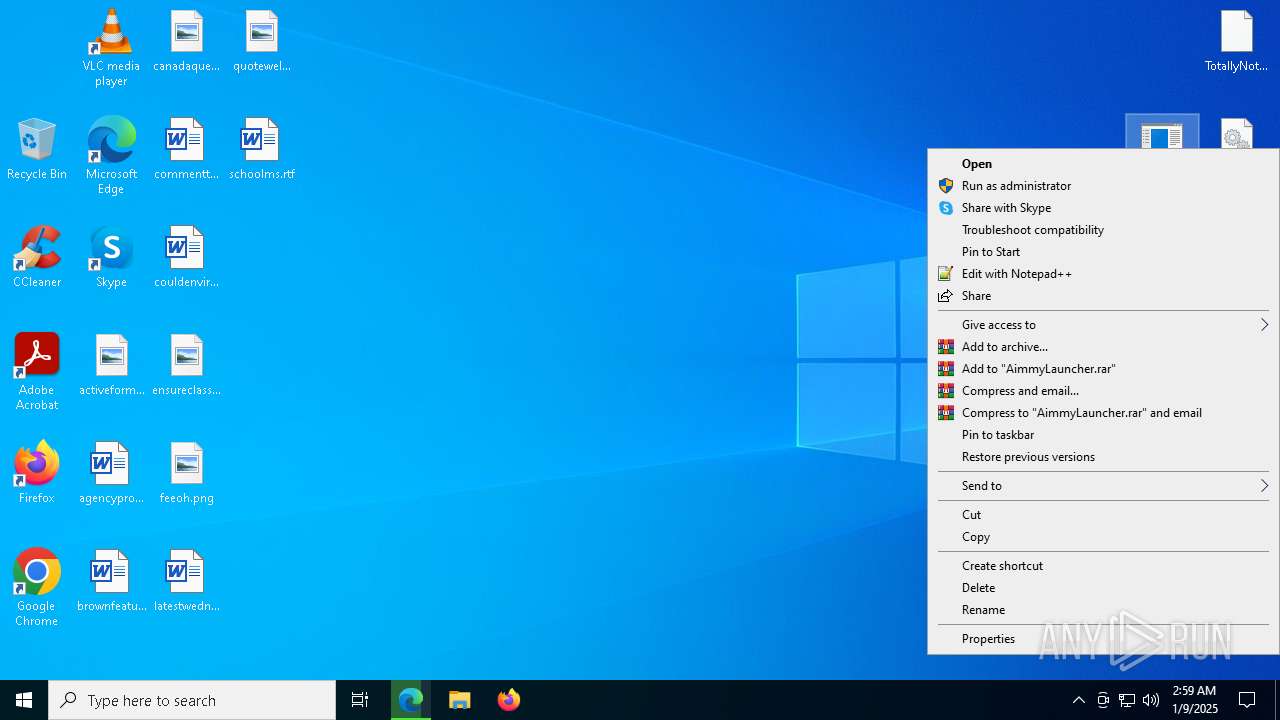The image size is (1280, 720).
Task: Select the couldenvir... Word document
Action: [186, 258]
